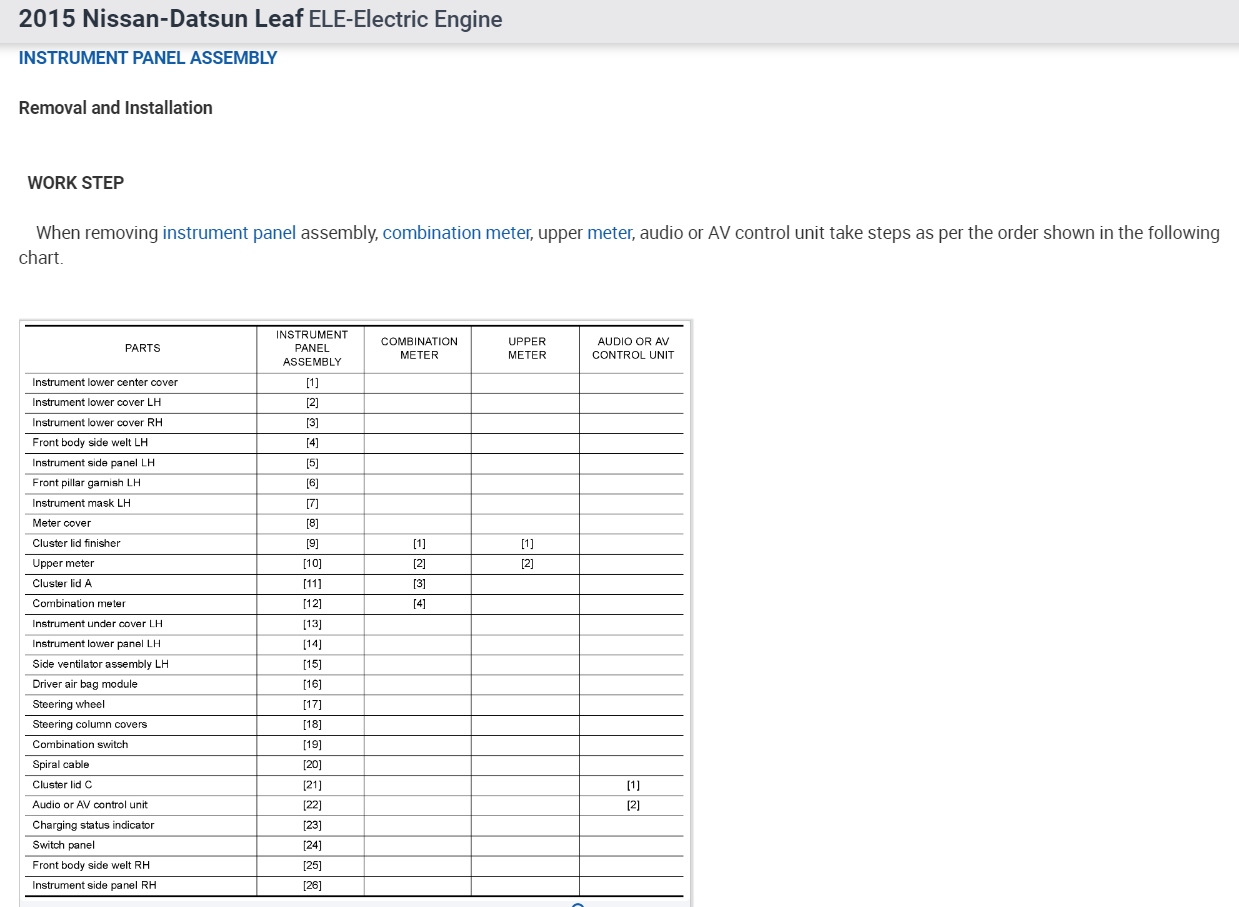Click the Spiral cable row label
The image size is (1239, 907).
61,764
